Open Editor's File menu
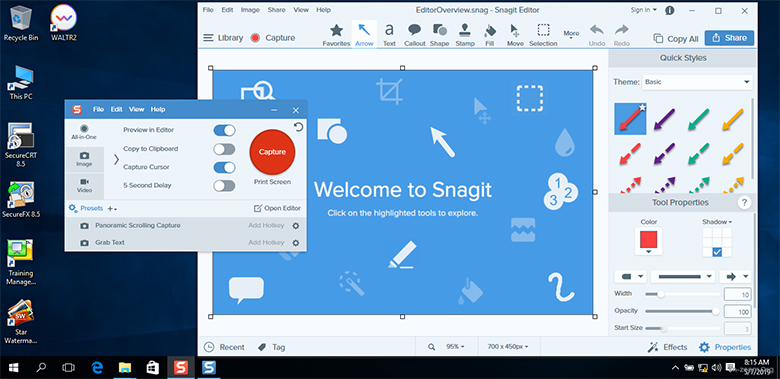 [x=208, y=10]
